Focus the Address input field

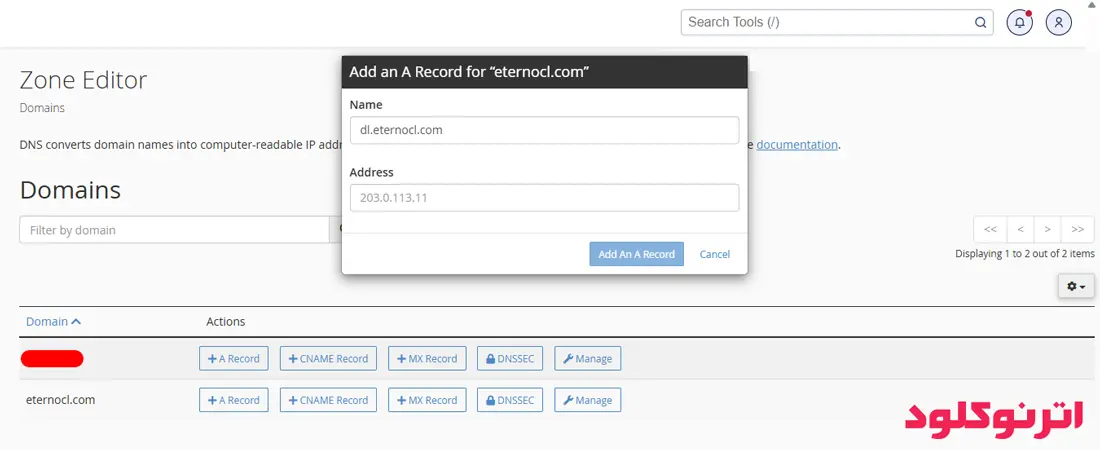pyautogui.click(x=544, y=198)
